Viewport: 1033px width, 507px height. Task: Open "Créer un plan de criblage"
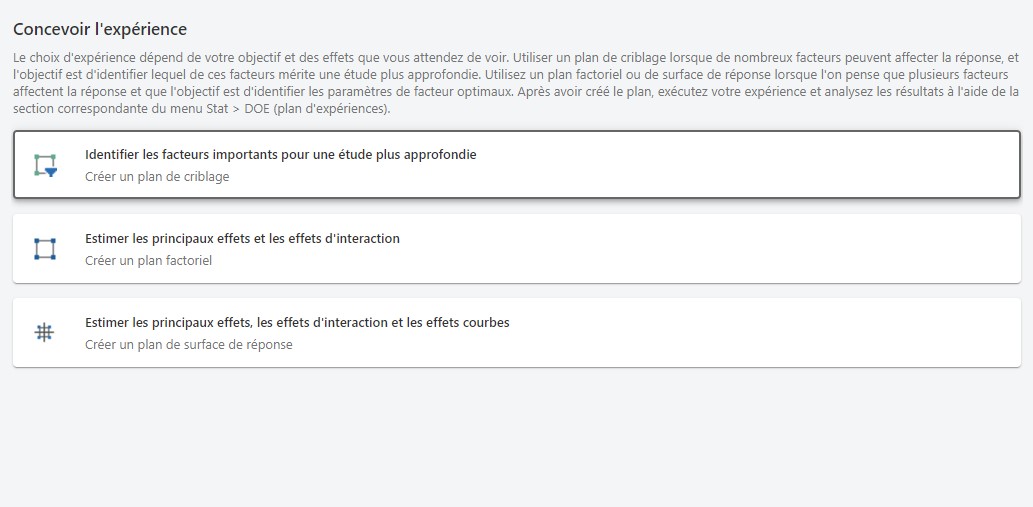pos(157,177)
